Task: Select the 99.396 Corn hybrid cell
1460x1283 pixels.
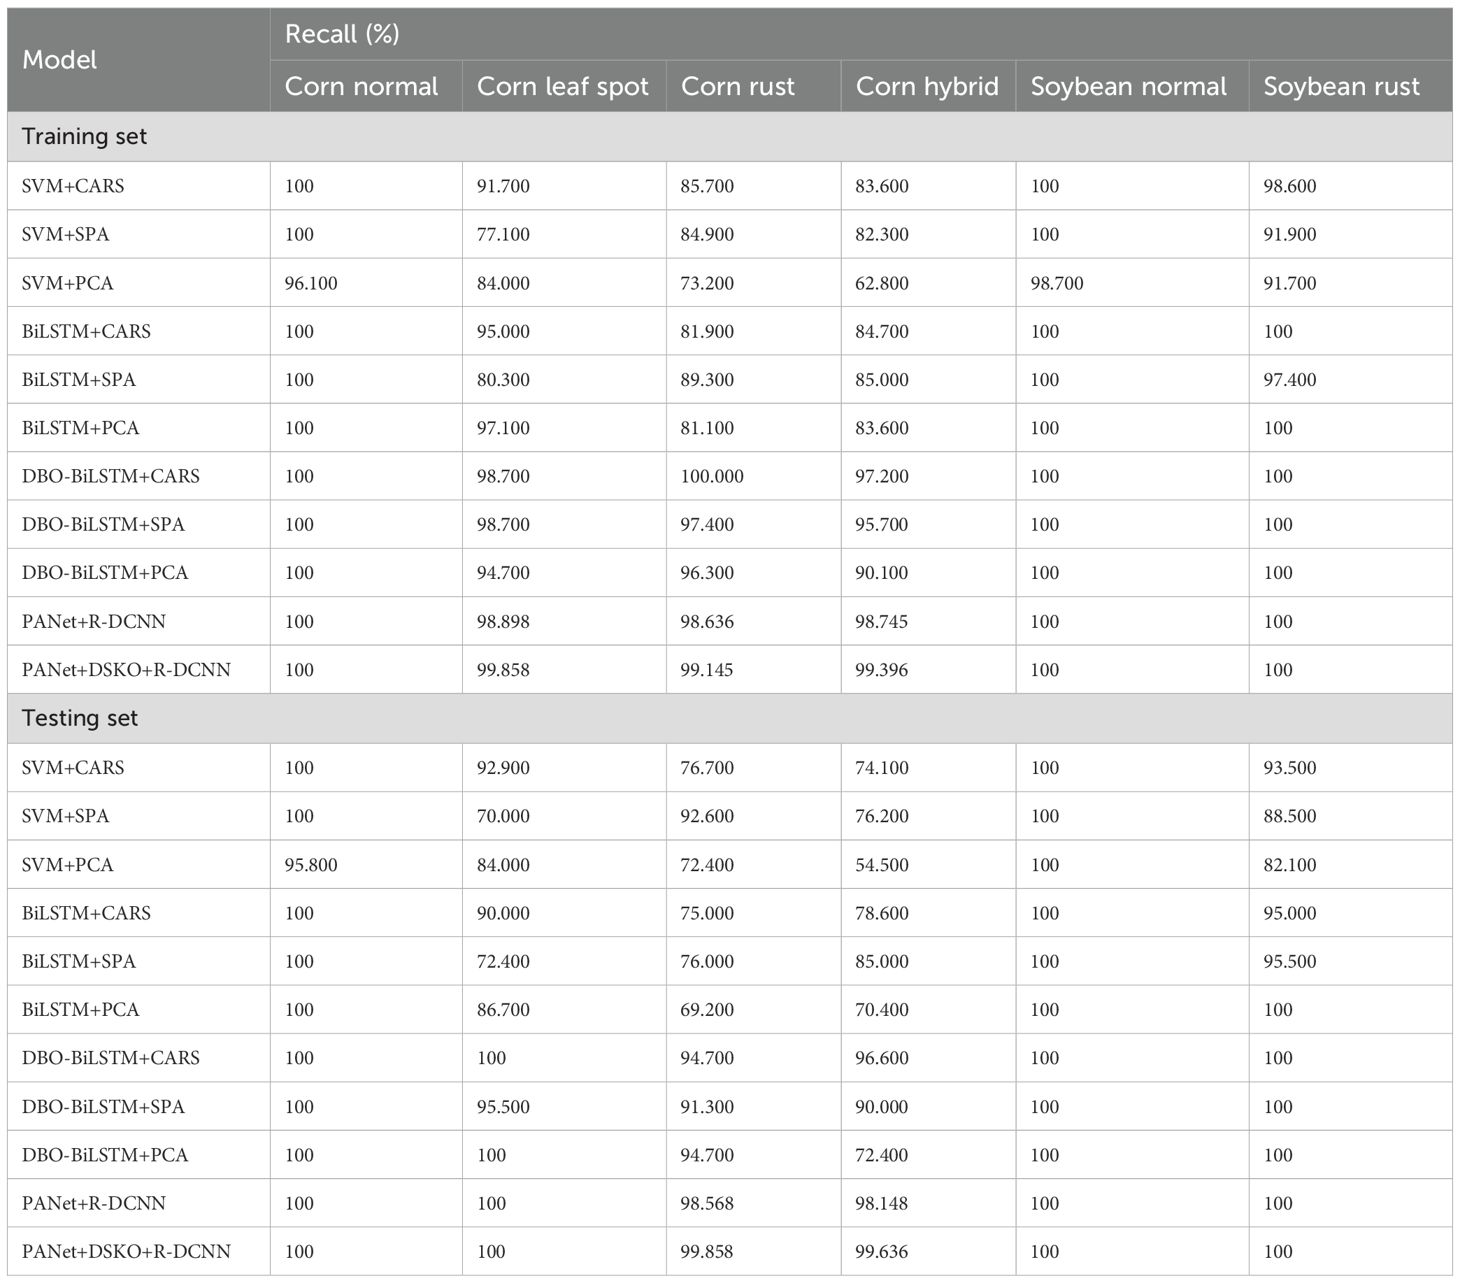Action: [882, 670]
